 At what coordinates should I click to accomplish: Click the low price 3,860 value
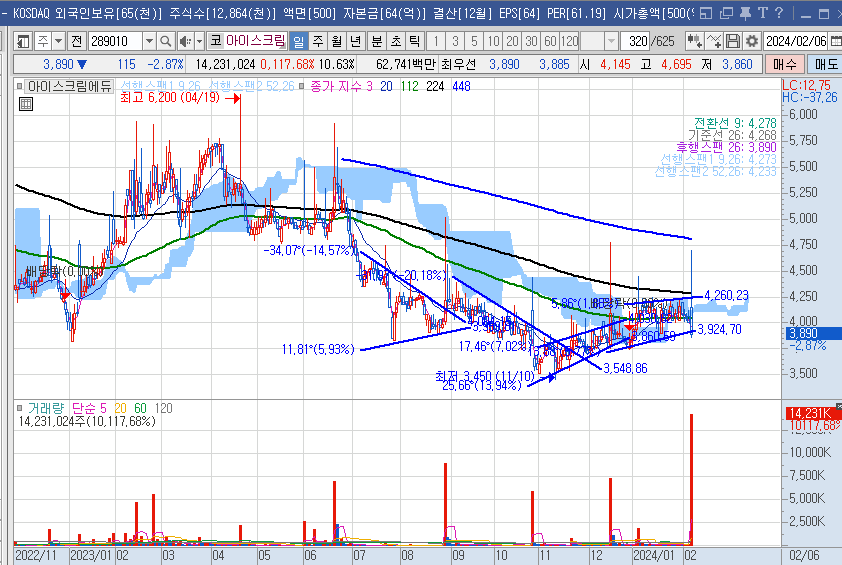point(737,64)
